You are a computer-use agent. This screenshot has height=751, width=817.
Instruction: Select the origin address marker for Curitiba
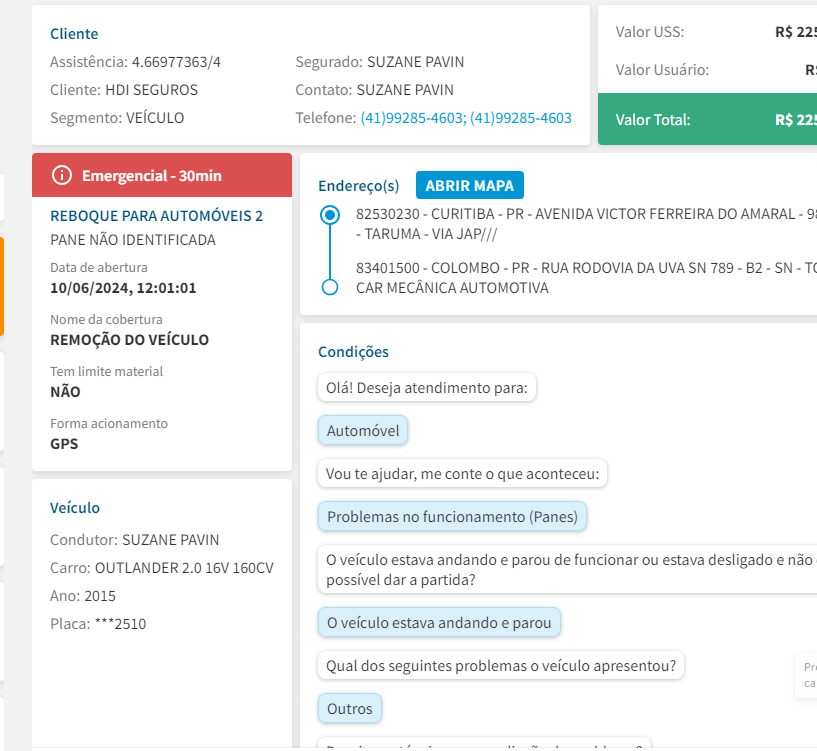pos(330,215)
